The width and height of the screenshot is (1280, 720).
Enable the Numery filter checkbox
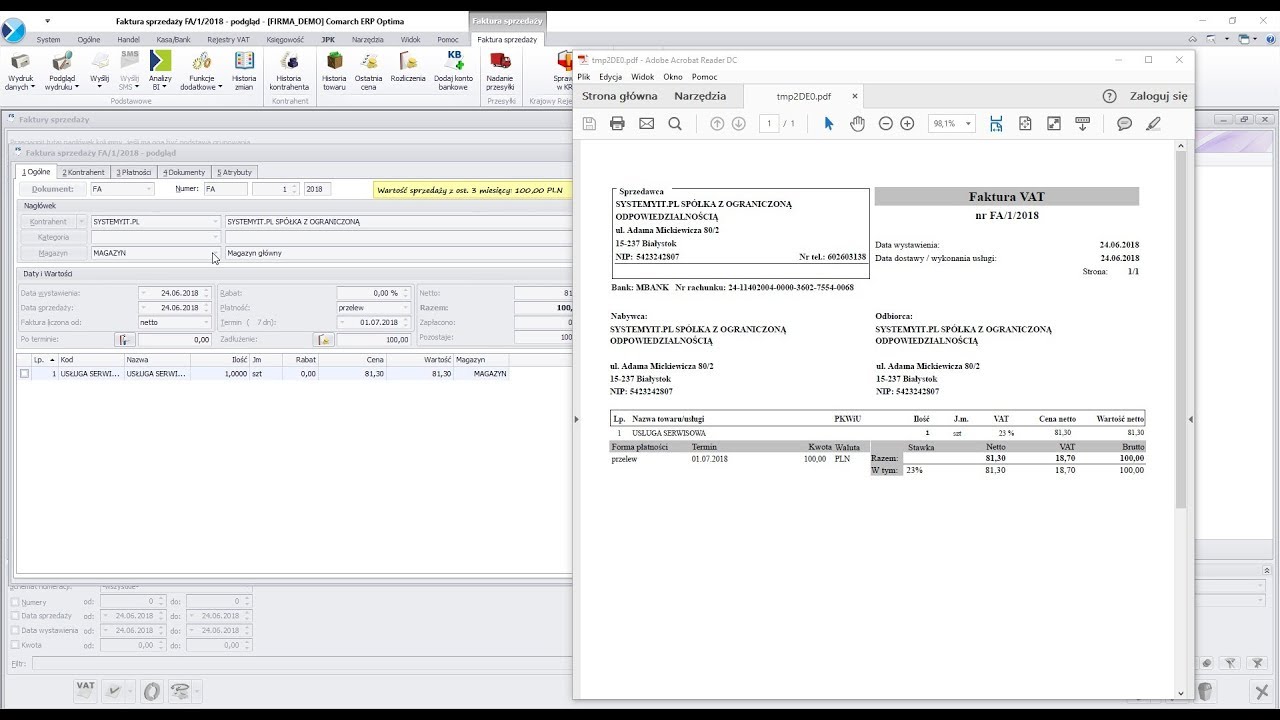pos(15,601)
